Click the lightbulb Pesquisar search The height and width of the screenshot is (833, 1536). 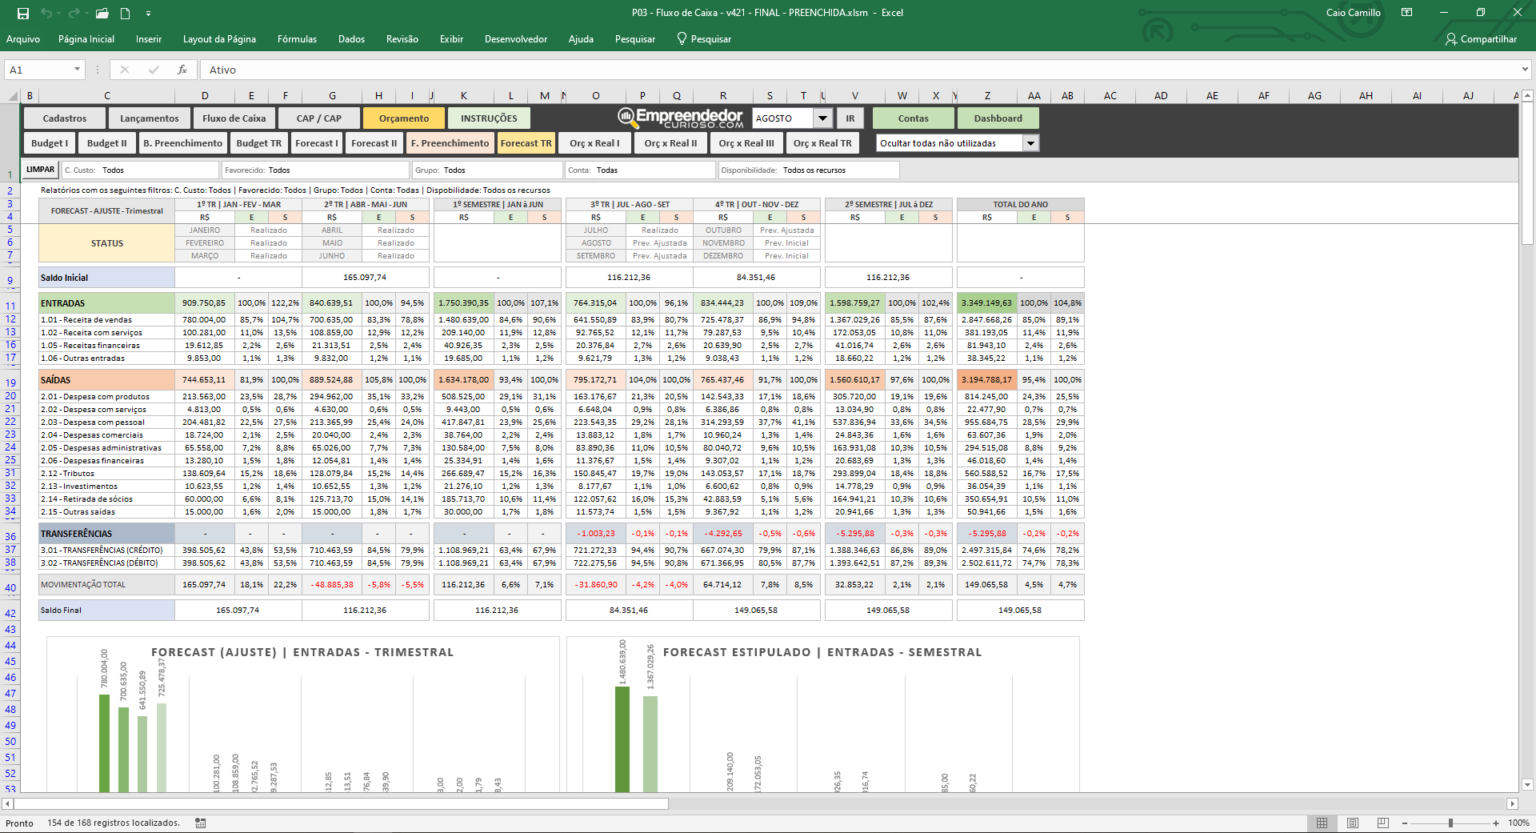704,39
